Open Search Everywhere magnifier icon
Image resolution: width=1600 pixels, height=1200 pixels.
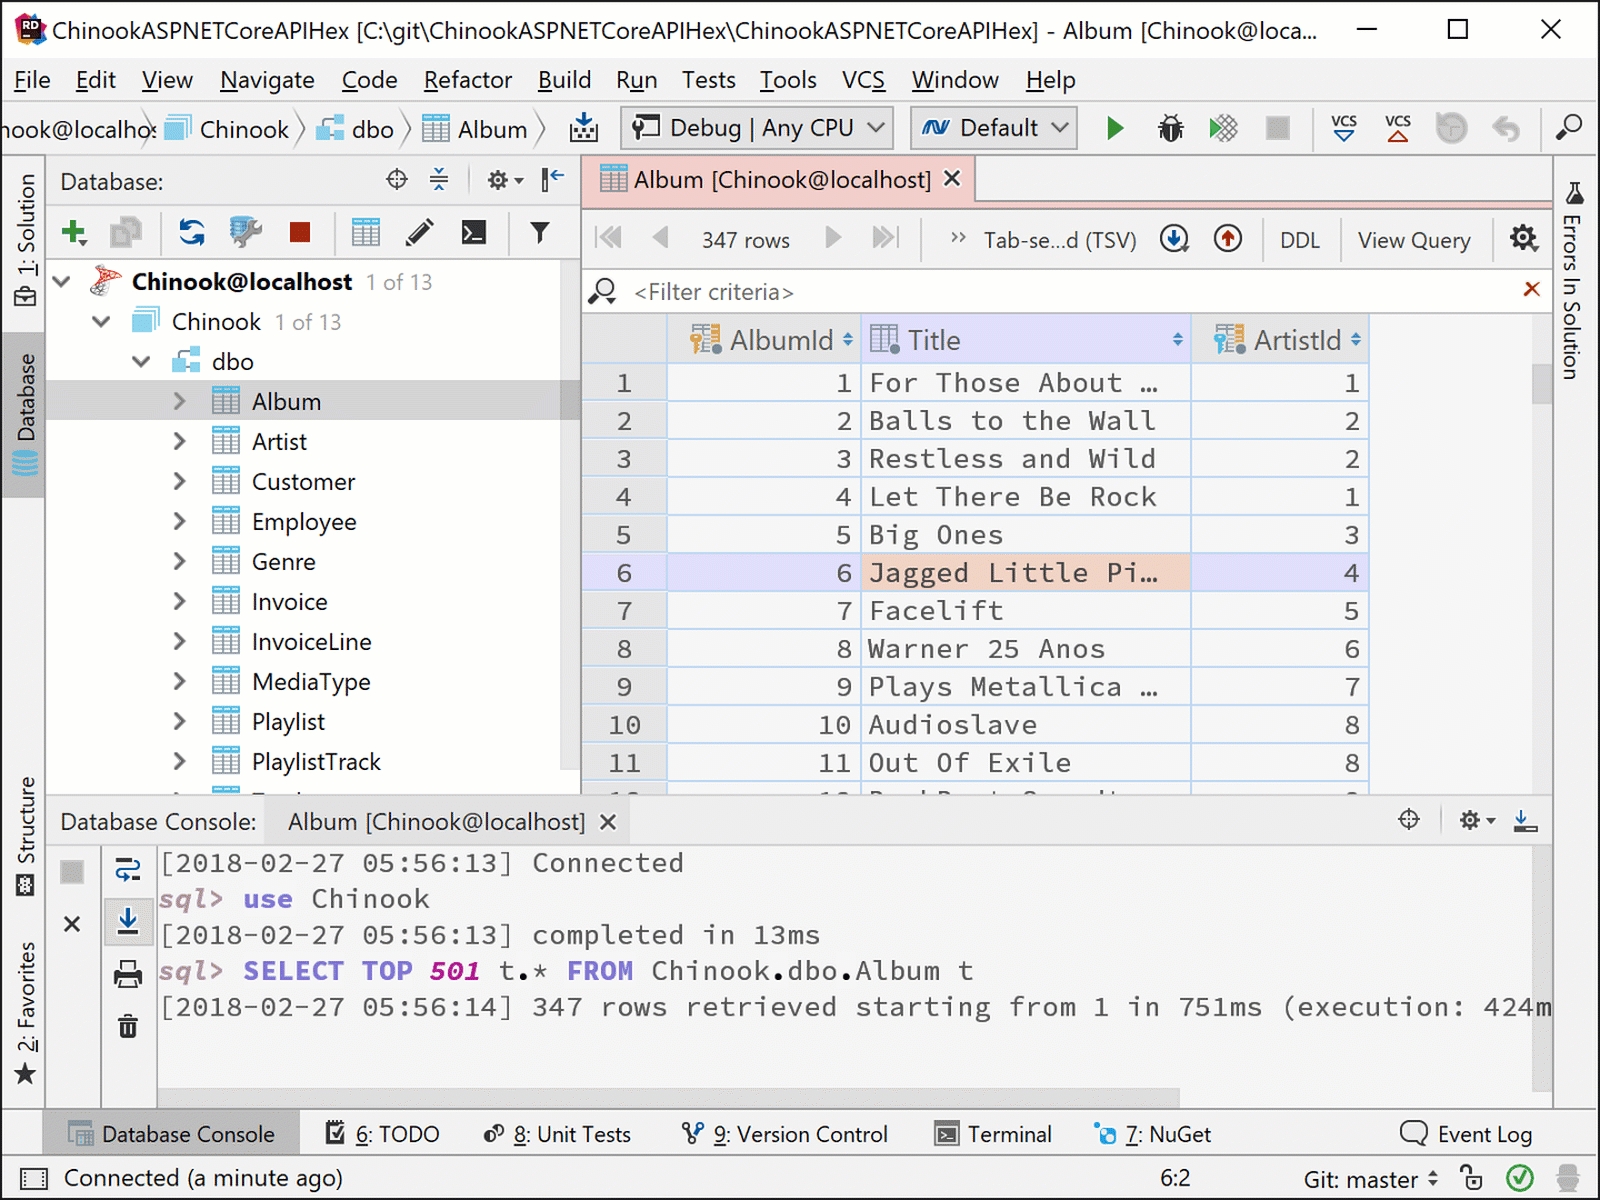pyautogui.click(x=1568, y=128)
